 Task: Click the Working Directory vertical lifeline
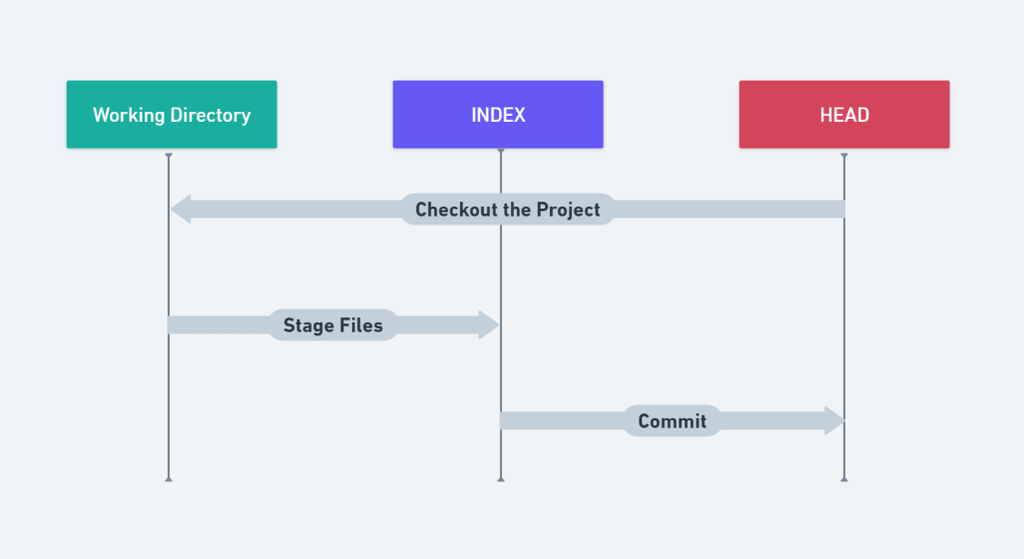(168, 400)
